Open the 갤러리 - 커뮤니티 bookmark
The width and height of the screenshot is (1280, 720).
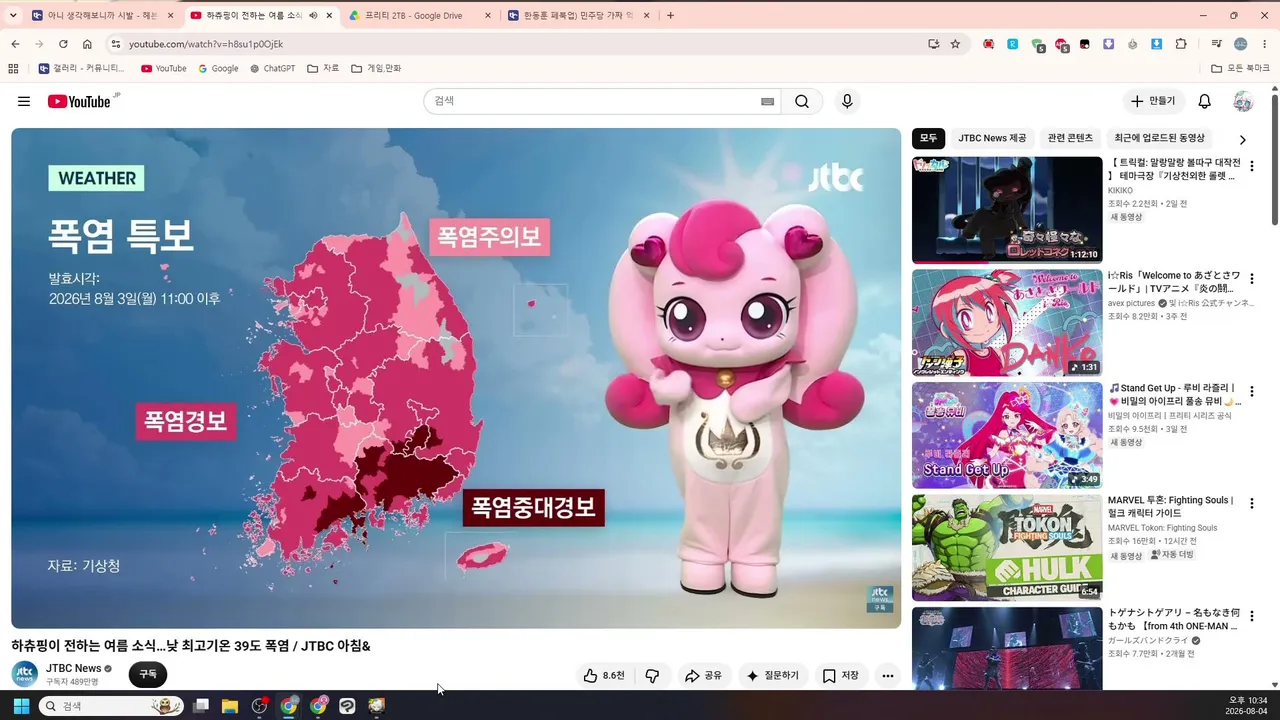tap(82, 69)
